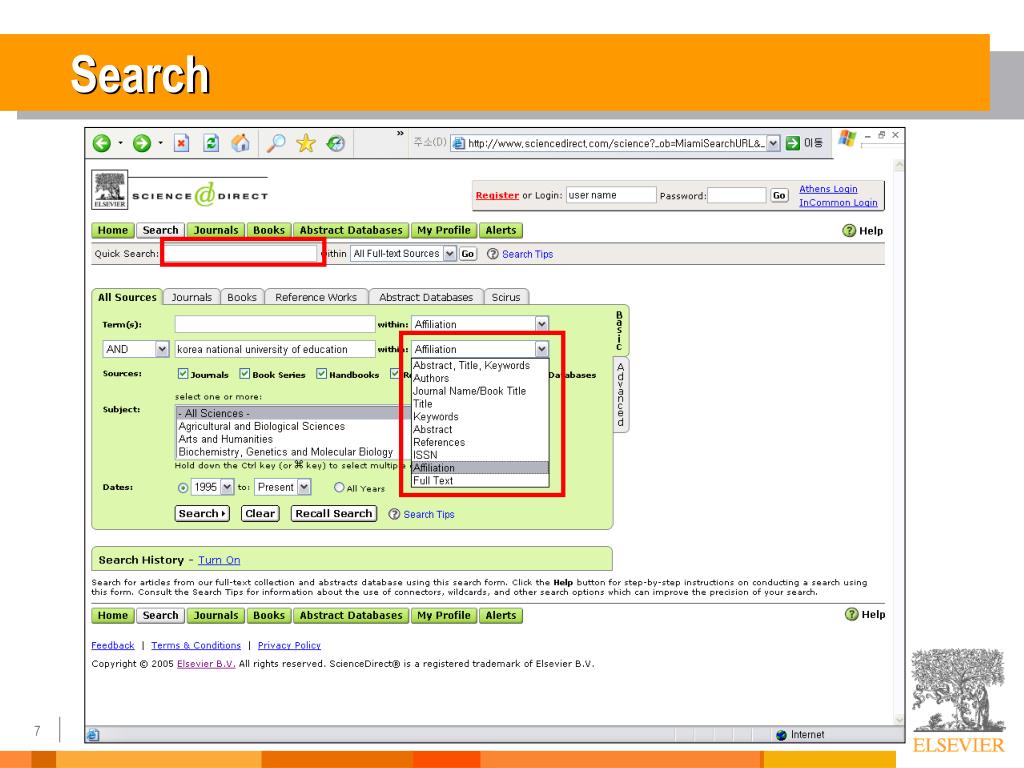Screen dimensions: 1024x768
Task: Open the History toolbar icon
Action: pos(336,143)
